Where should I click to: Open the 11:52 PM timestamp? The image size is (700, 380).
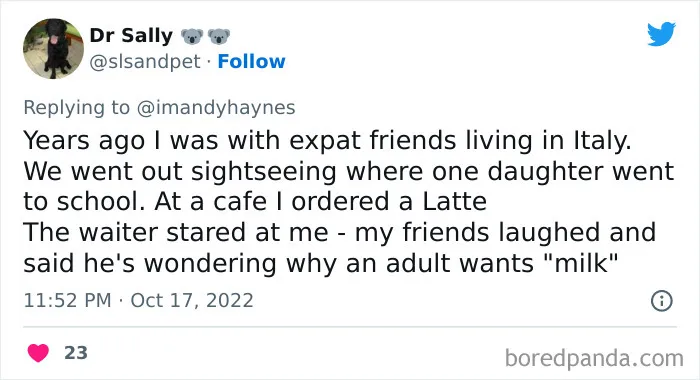(x=67, y=300)
